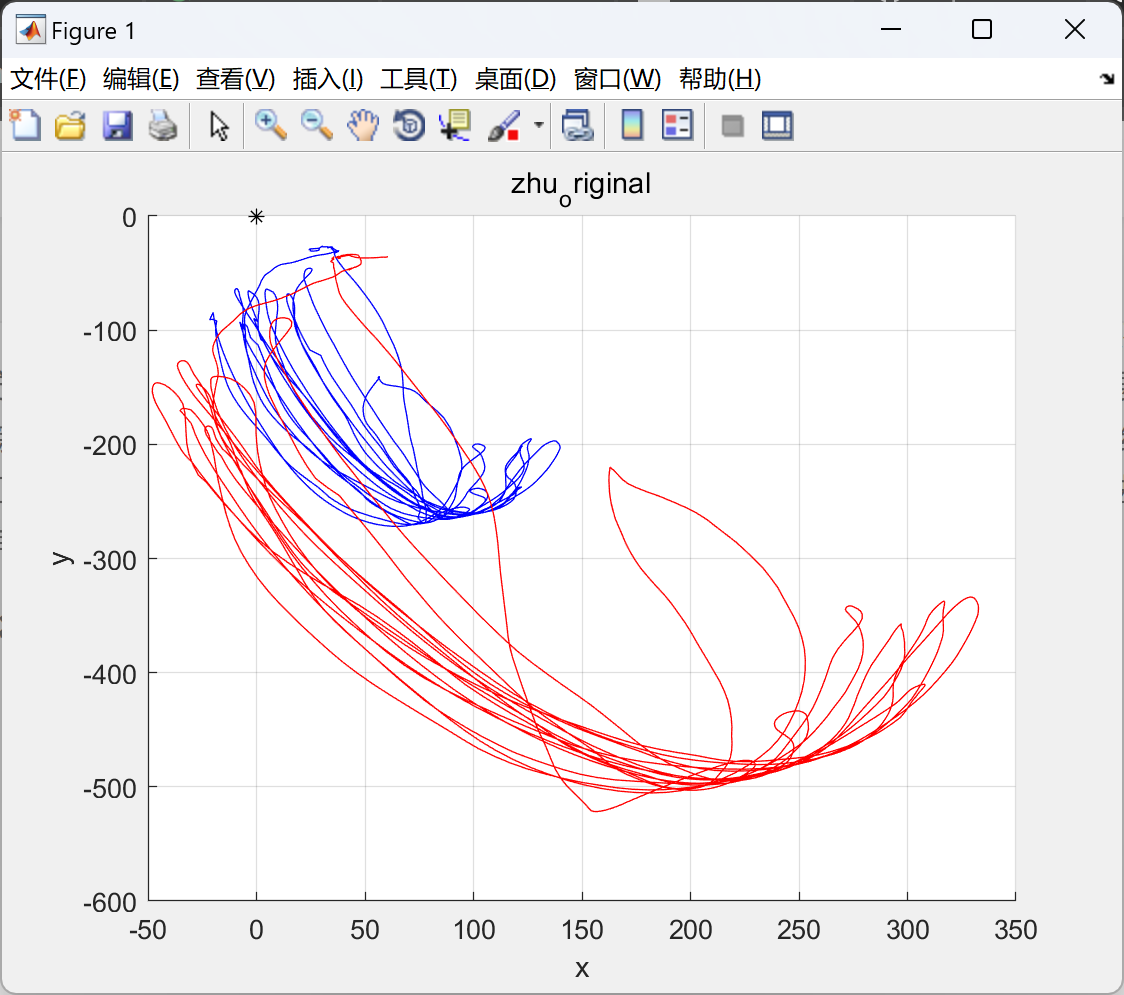
Task: Open a file with the folder icon
Action: [x=70, y=125]
